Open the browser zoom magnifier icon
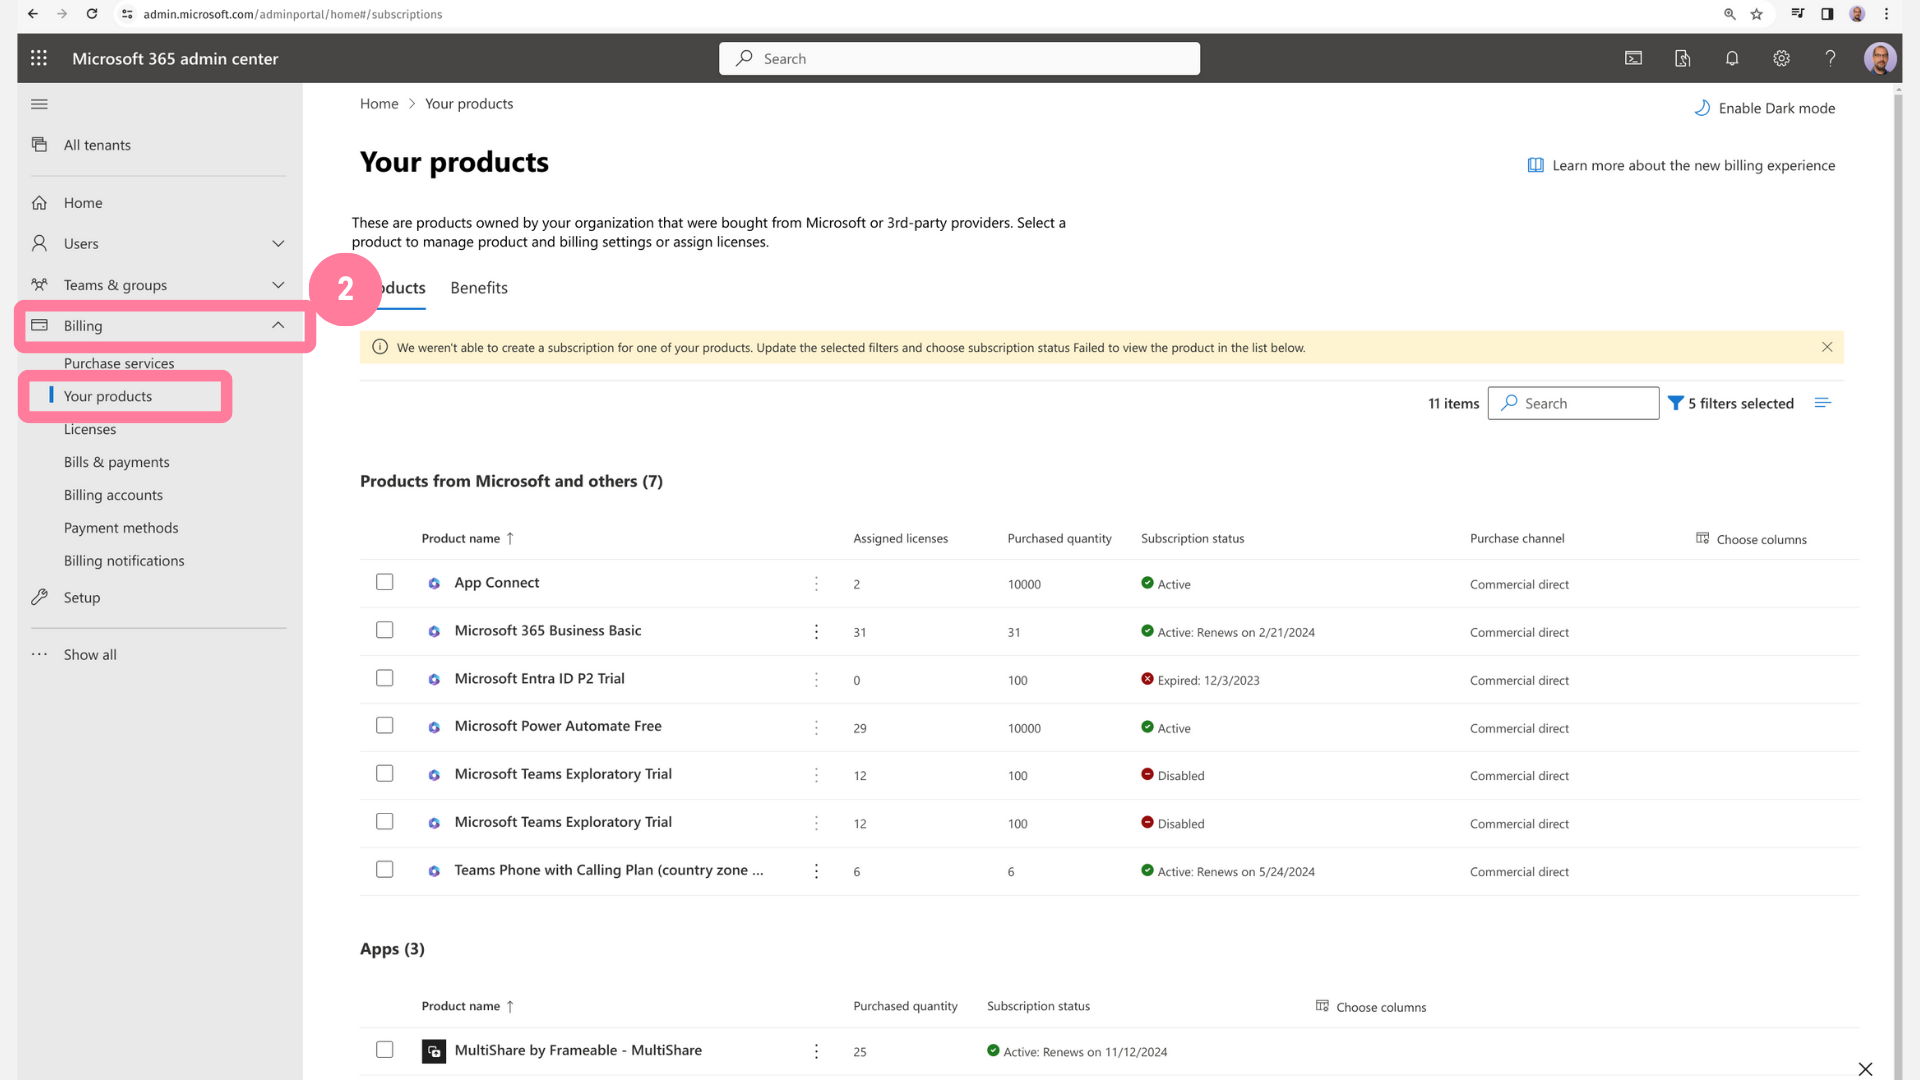 pos(1729,14)
